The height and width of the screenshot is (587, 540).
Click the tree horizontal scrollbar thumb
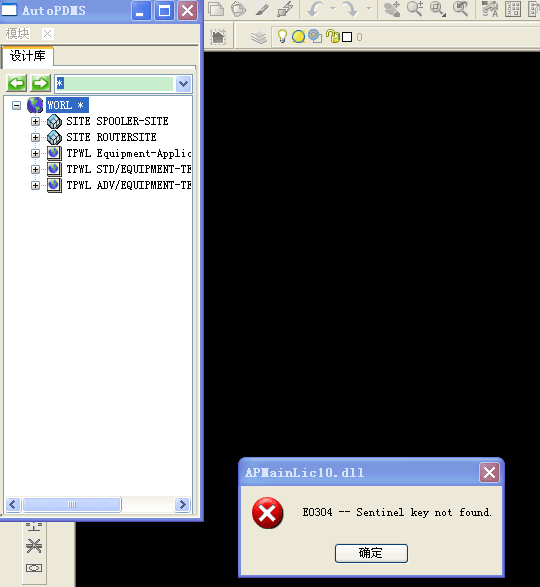pos(72,505)
